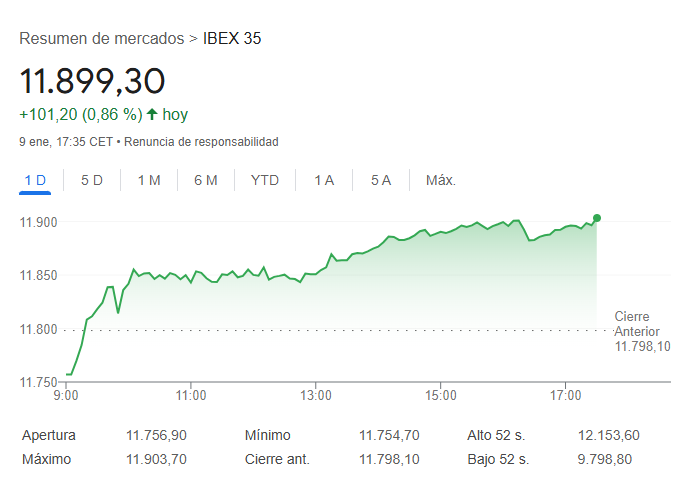
Task: Click the 9:00 time axis label
Action: pyautogui.click(x=66, y=394)
